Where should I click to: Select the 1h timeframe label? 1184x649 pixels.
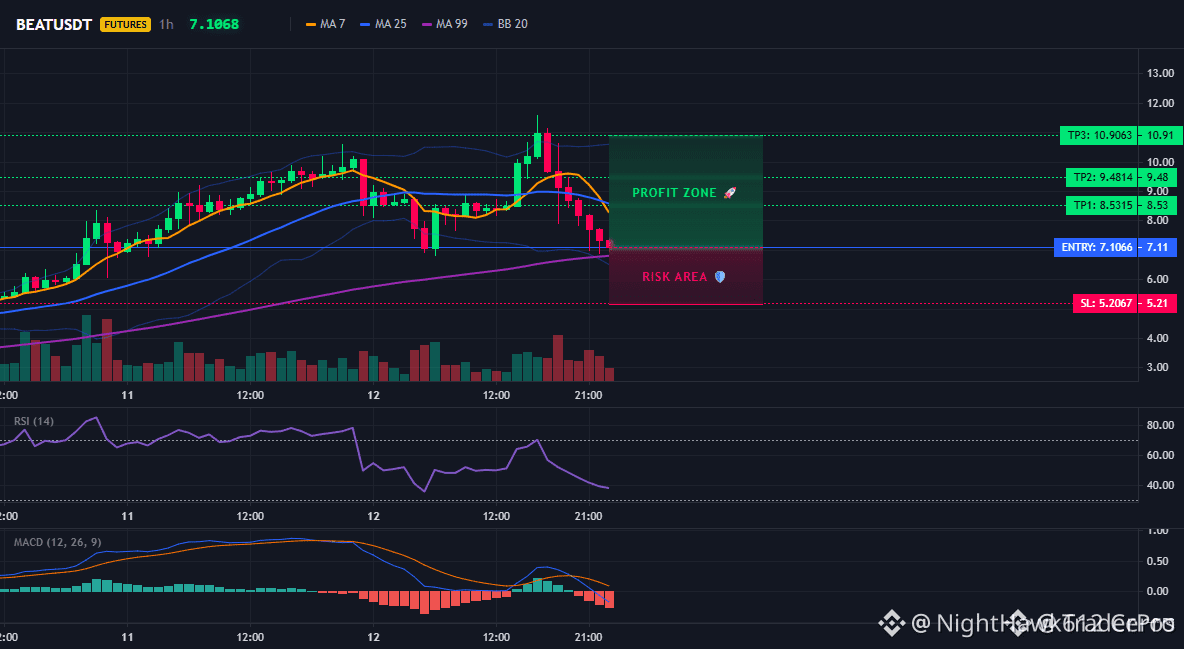[x=166, y=24]
